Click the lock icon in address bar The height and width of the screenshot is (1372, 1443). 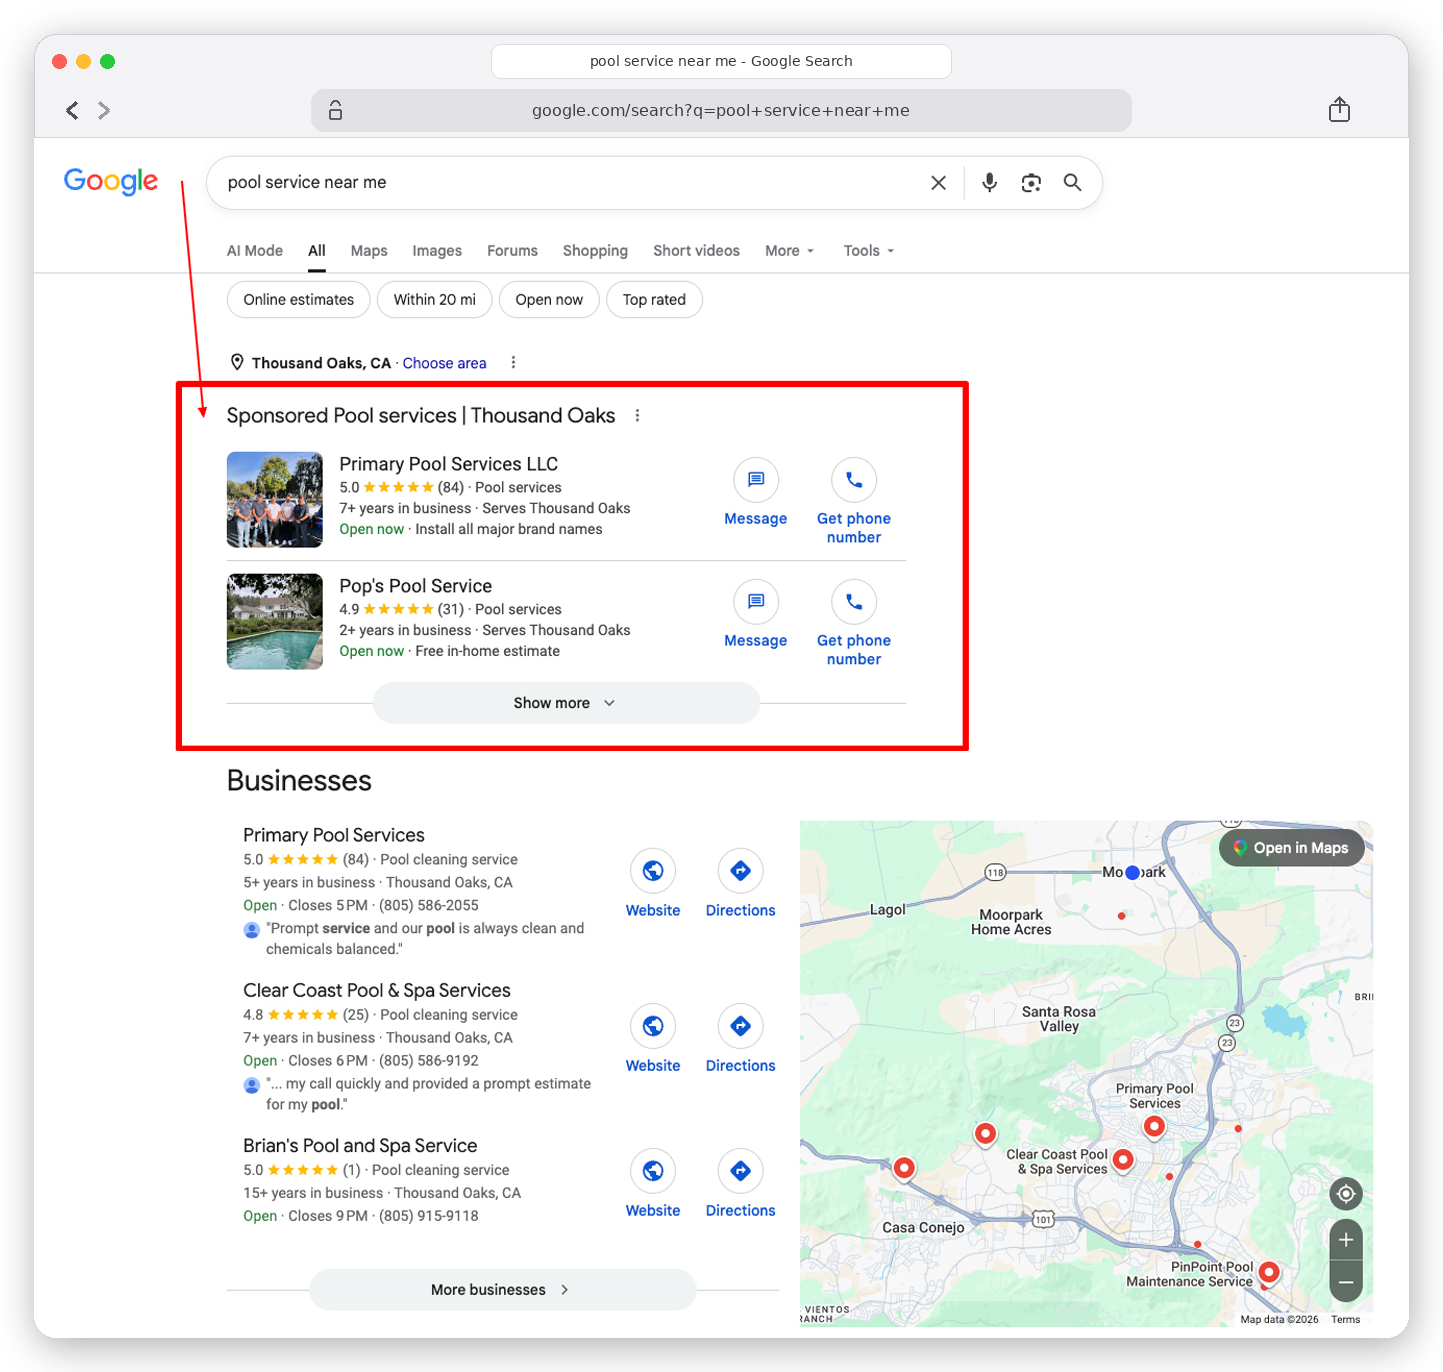tap(336, 110)
